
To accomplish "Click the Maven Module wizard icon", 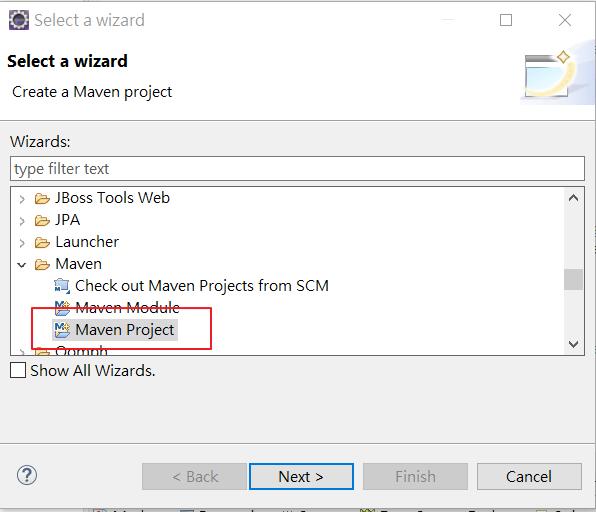I will [62, 308].
